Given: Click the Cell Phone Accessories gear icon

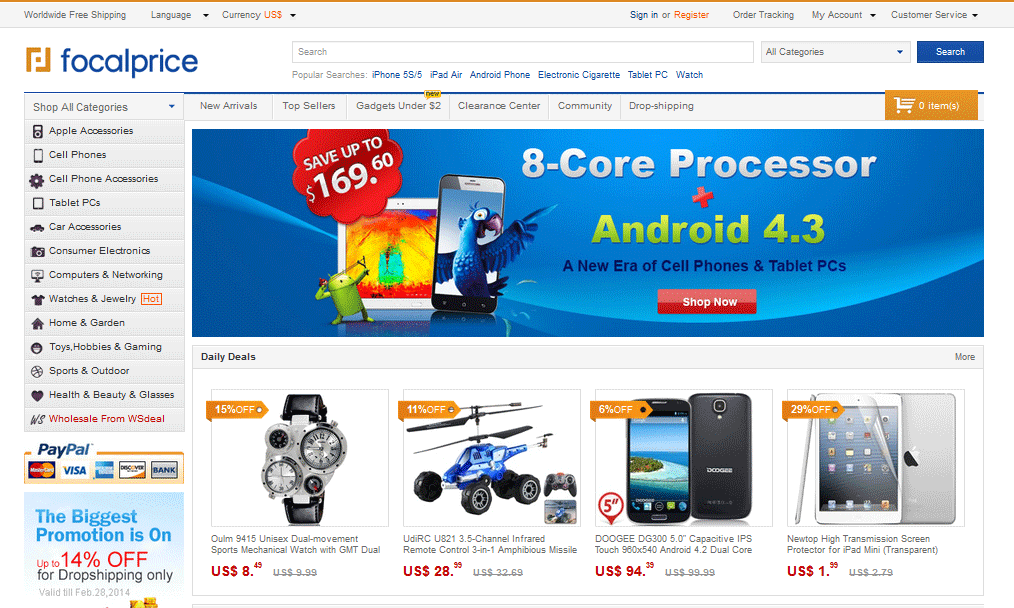Looking at the screenshot, I should 37,180.
